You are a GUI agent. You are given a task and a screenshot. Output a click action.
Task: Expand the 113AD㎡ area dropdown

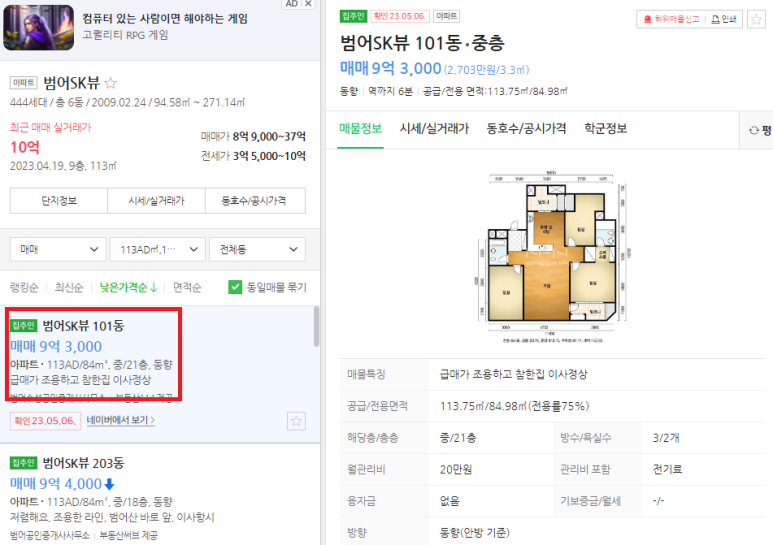pos(158,249)
